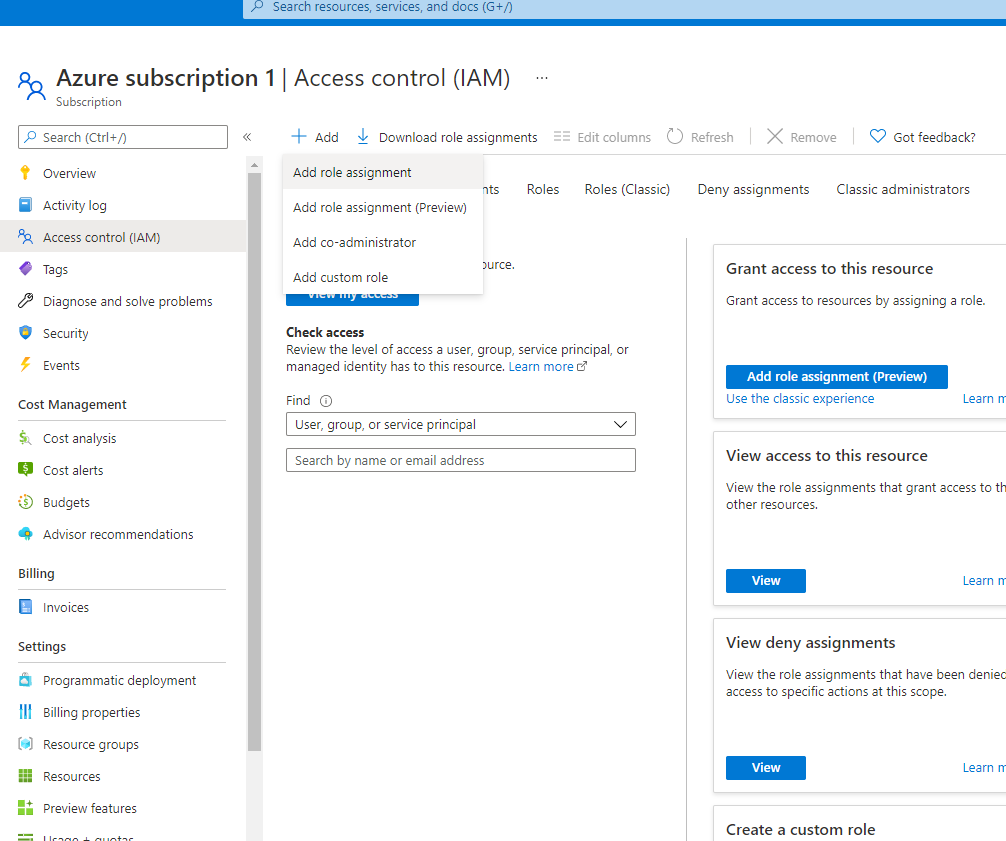Click the Grant access to this resource heading
1006x841 pixels.
click(x=830, y=268)
